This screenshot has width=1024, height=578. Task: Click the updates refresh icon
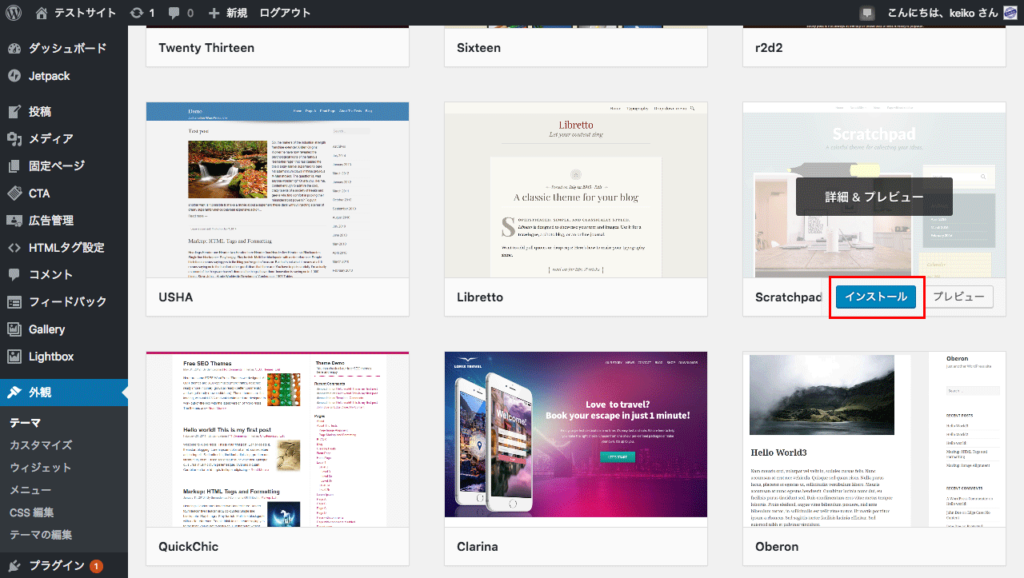click(x=136, y=12)
